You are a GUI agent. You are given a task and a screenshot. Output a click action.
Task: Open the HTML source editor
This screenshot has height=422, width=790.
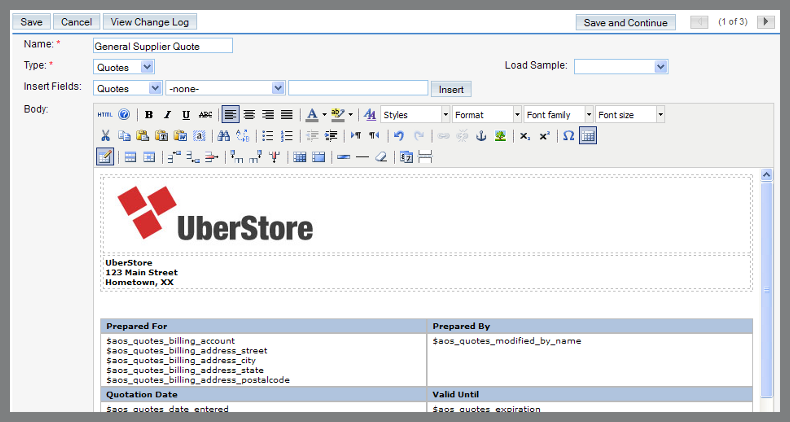coord(105,115)
